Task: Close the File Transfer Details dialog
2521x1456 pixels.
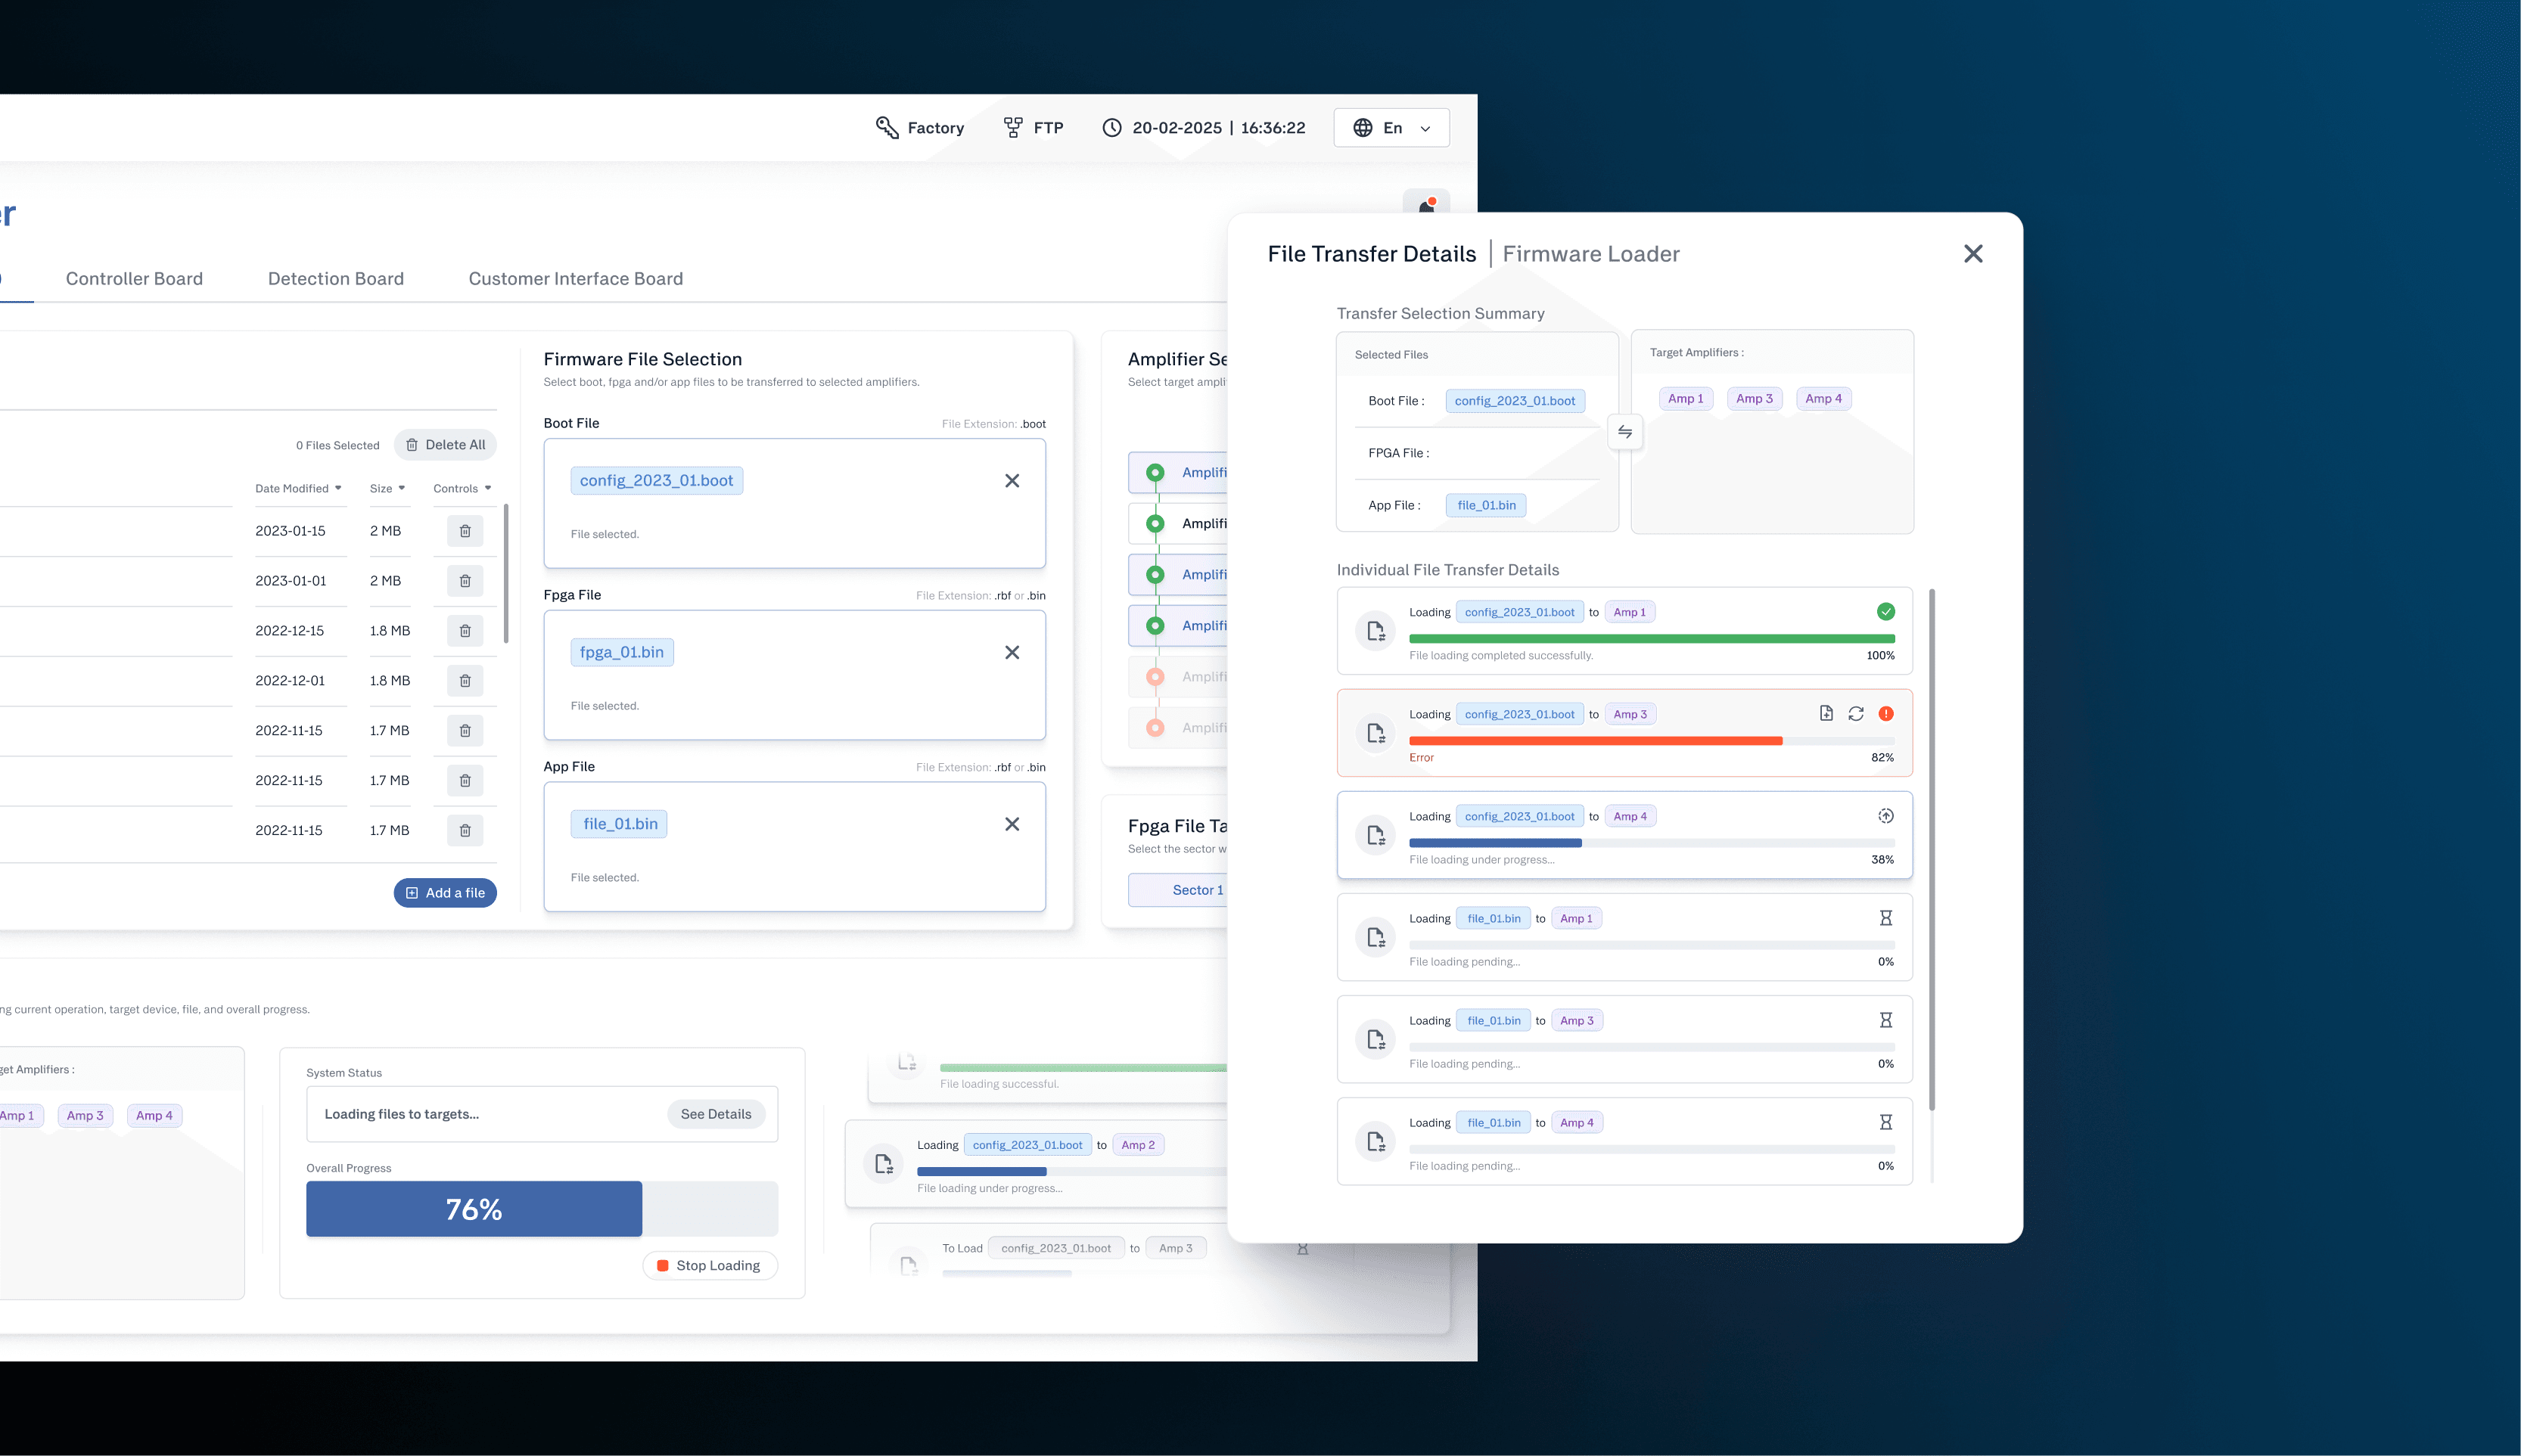Action: click(x=1973, y=254)
